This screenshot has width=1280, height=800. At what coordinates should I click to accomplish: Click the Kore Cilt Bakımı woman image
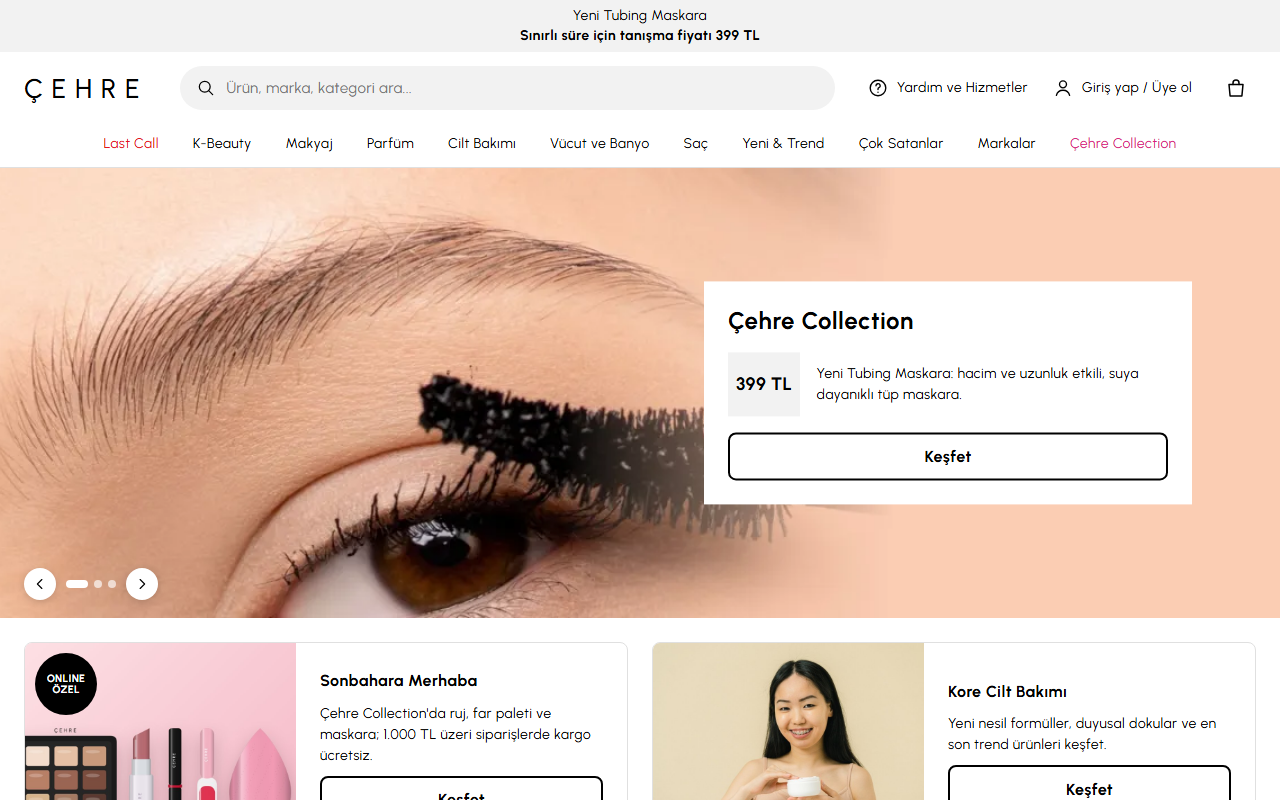(788, 722)
